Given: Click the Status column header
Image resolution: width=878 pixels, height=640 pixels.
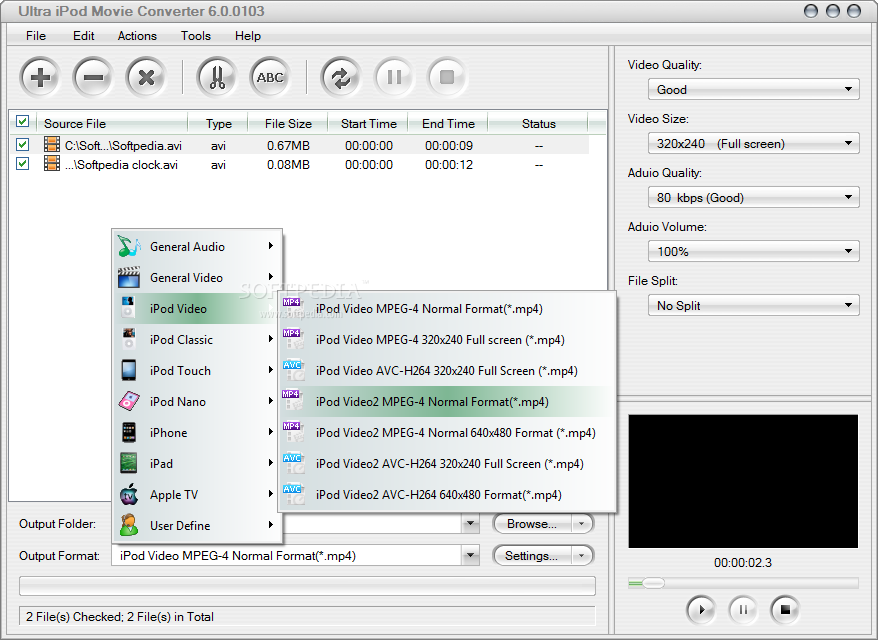Looking at the screenshot, I should [538, 123].
